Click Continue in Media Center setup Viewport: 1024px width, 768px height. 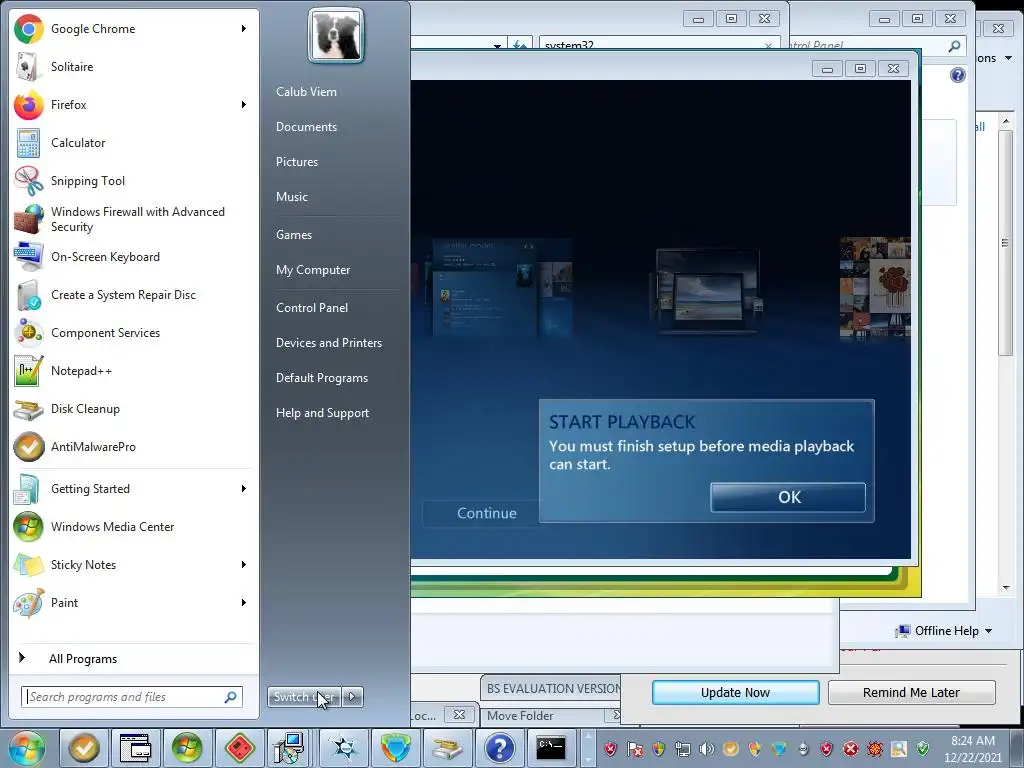coord(487,513)
